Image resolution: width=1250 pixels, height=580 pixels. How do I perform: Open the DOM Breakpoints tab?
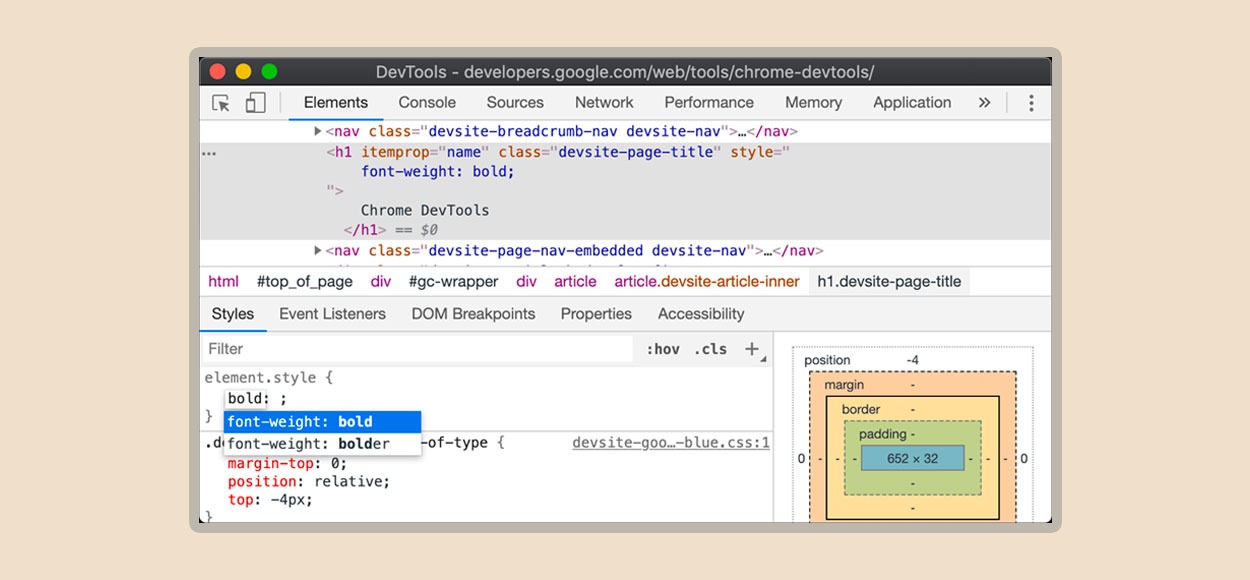tap(473, 314)
